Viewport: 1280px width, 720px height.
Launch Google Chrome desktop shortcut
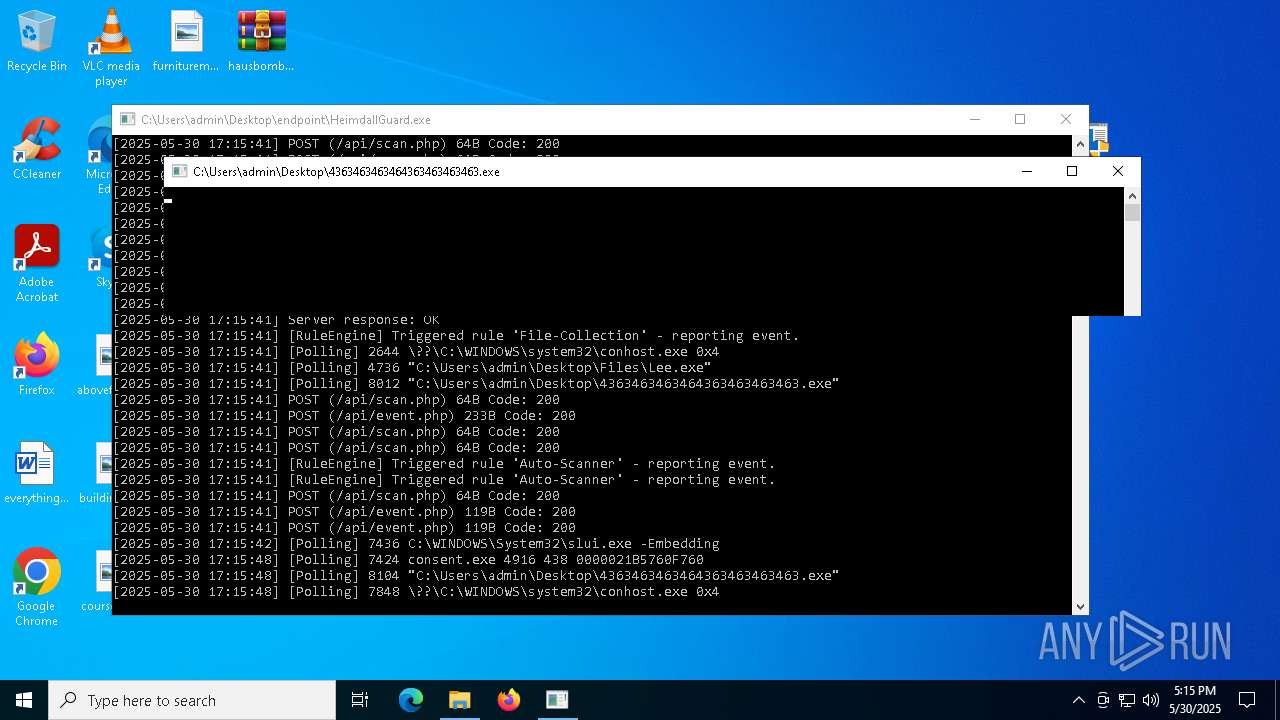coord(36,588)
